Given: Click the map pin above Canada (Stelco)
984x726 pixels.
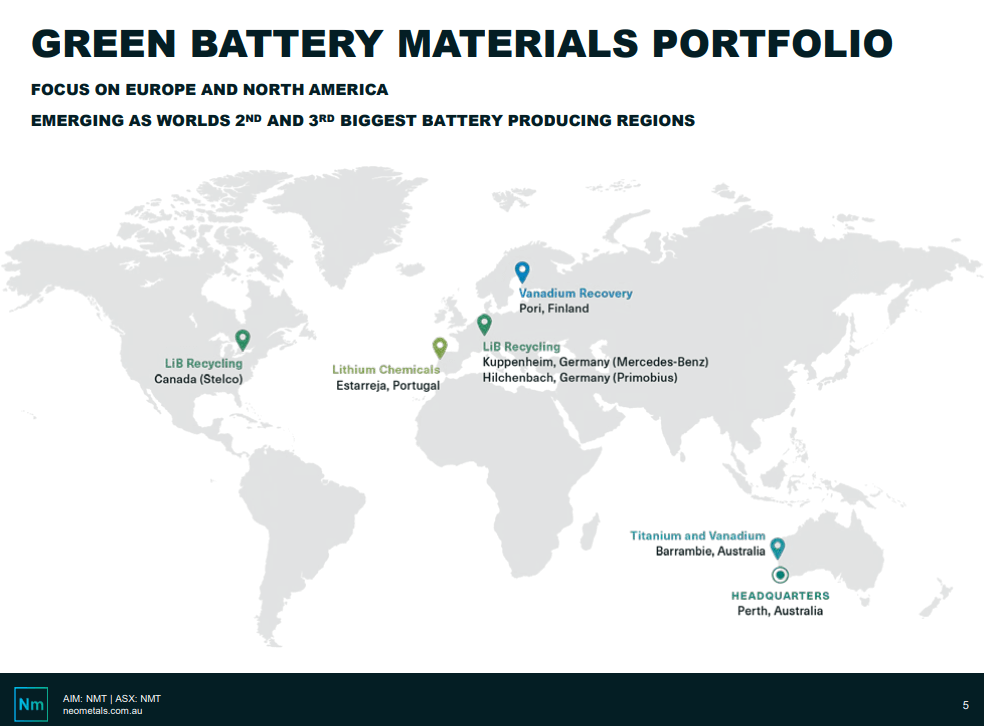Looking at the screenshot, I should click(242, 339).
